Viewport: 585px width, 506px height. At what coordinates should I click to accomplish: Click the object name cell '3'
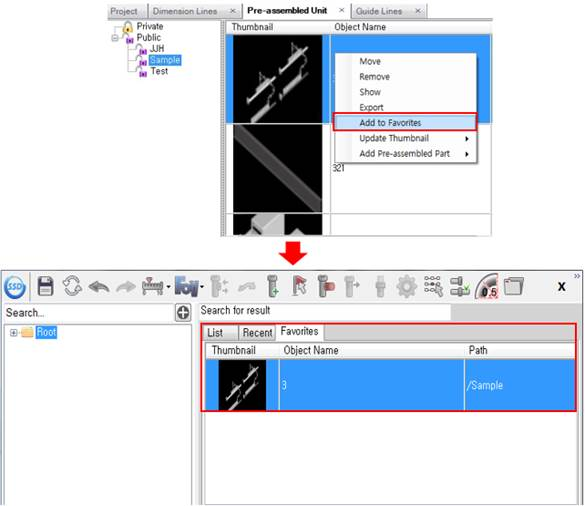tap(372, 385)
